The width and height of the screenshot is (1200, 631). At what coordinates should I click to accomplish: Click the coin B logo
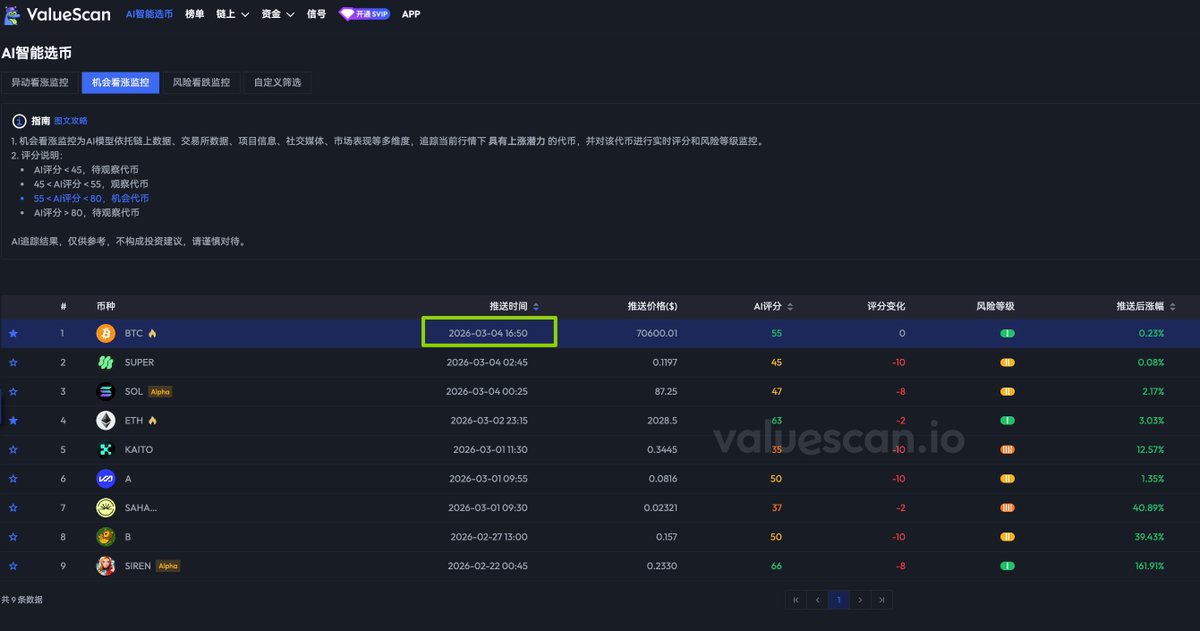tap(106, 537)
